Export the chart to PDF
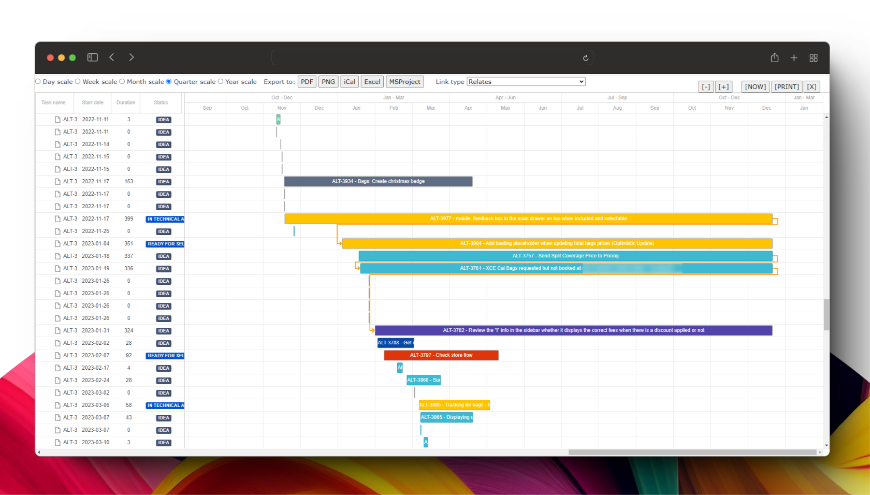 307,82
